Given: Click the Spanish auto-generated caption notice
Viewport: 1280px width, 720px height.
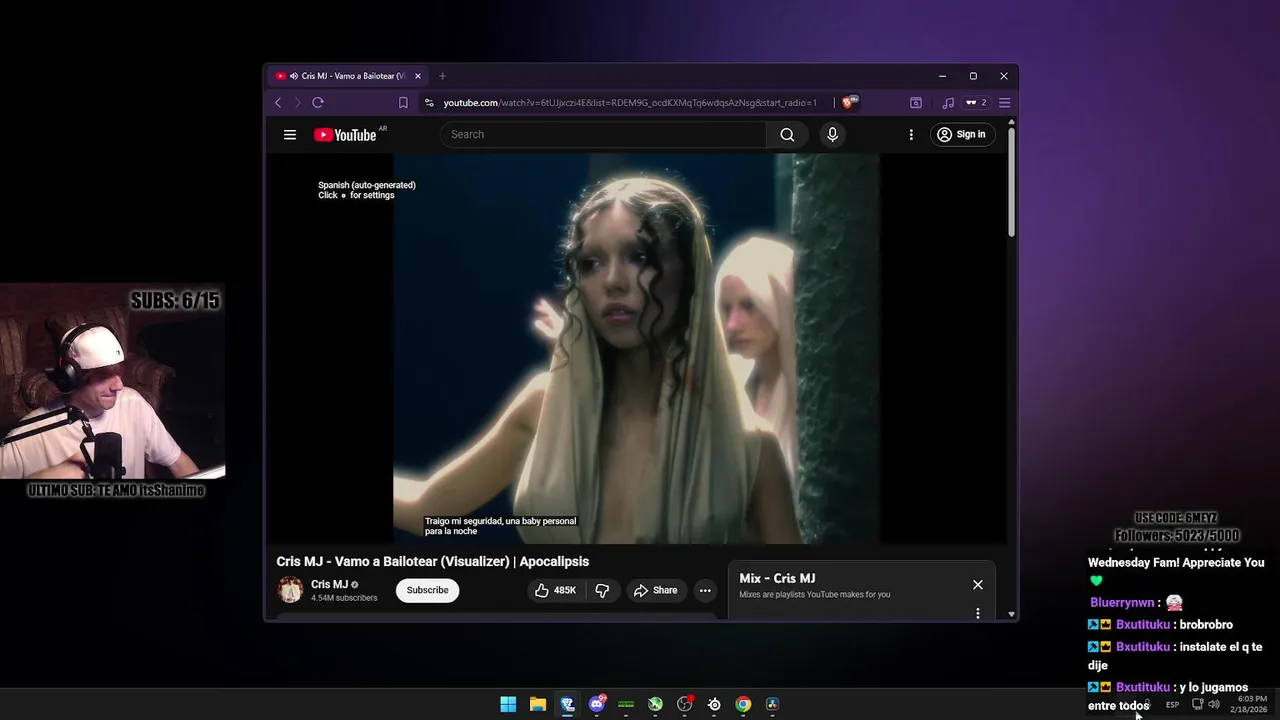Looking at the screenshot, I should (366, 190).
